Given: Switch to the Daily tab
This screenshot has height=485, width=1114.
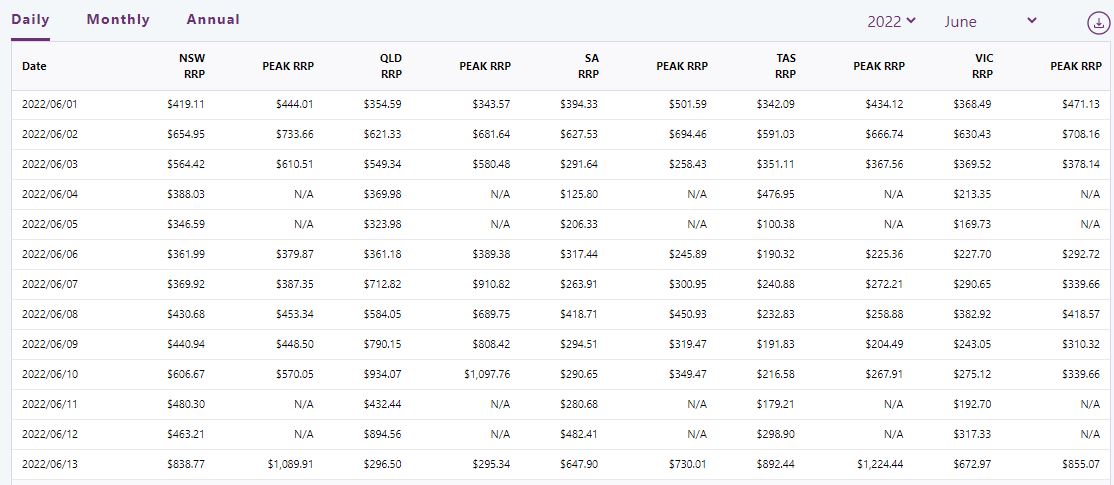Looking at the screenshot, I should point(31,20).
